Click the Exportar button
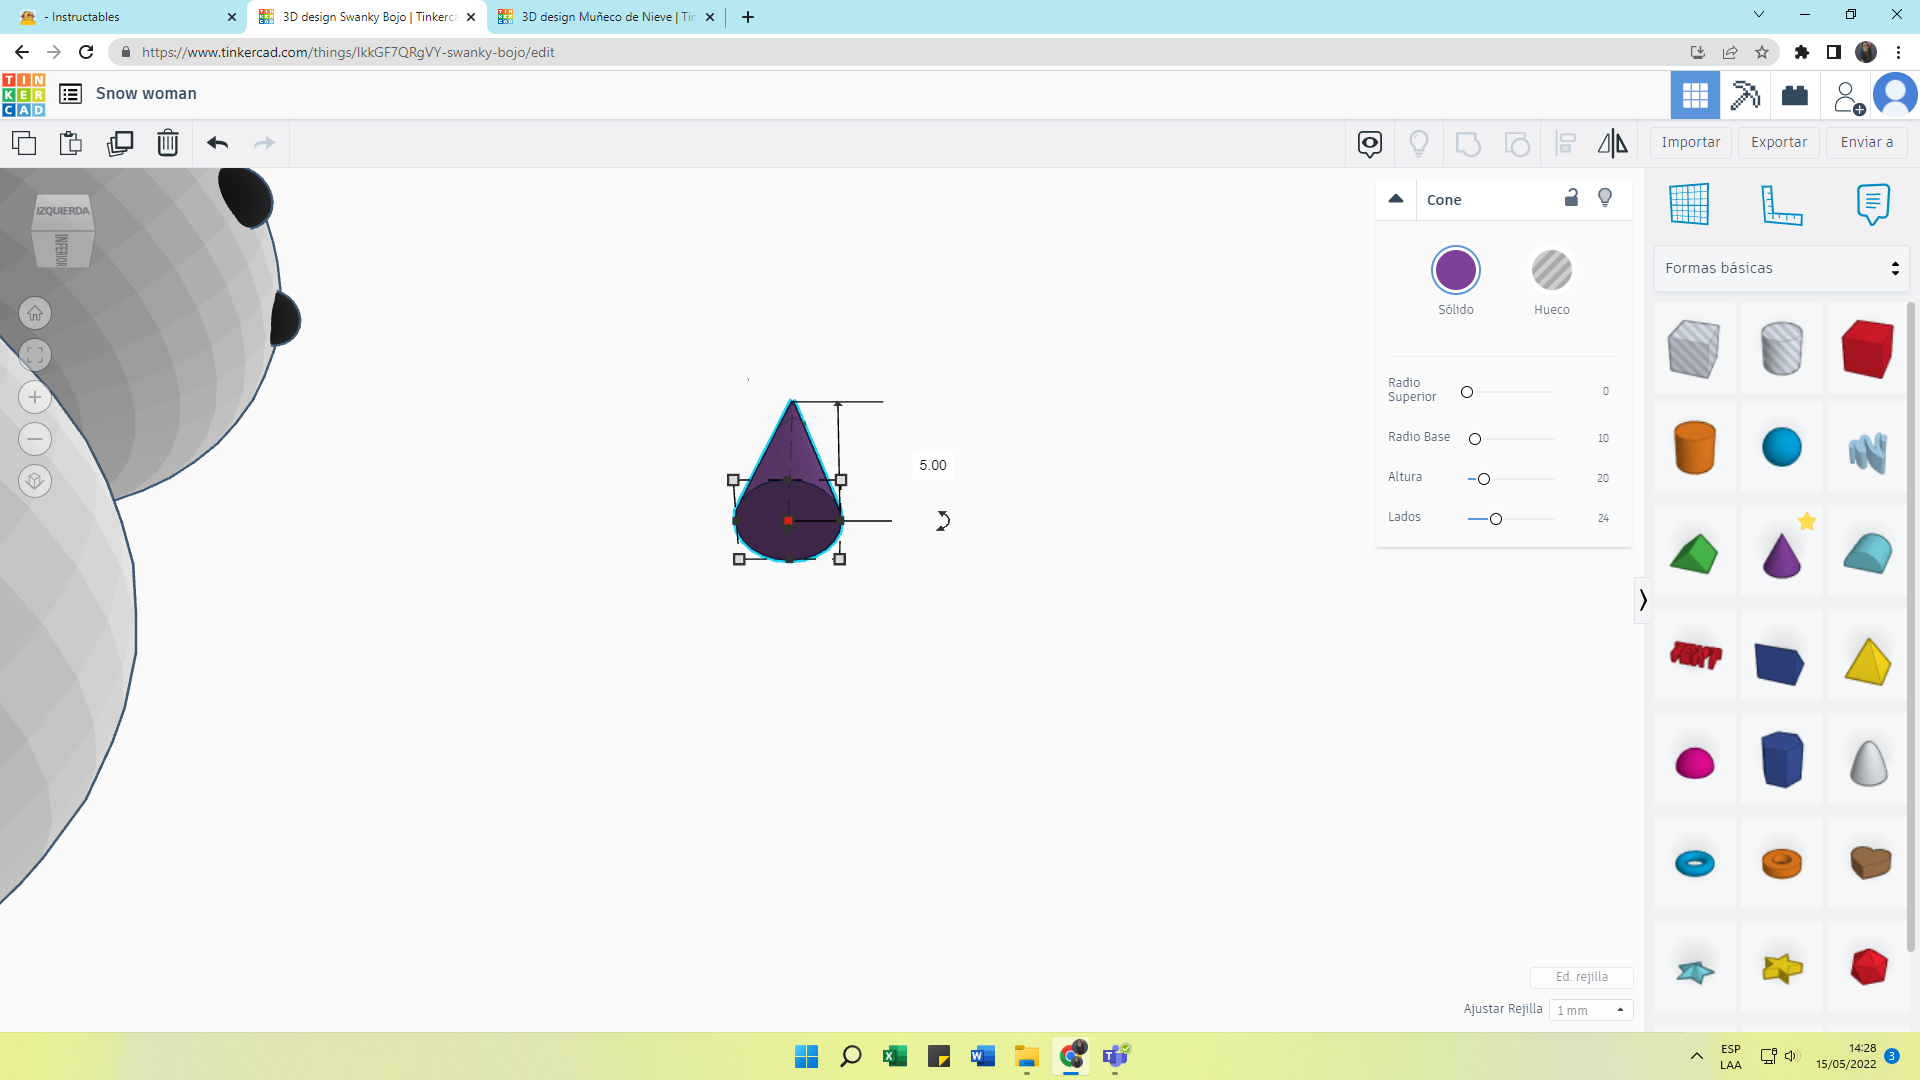This screenshot has height=1080, width=1920. 1778,142
